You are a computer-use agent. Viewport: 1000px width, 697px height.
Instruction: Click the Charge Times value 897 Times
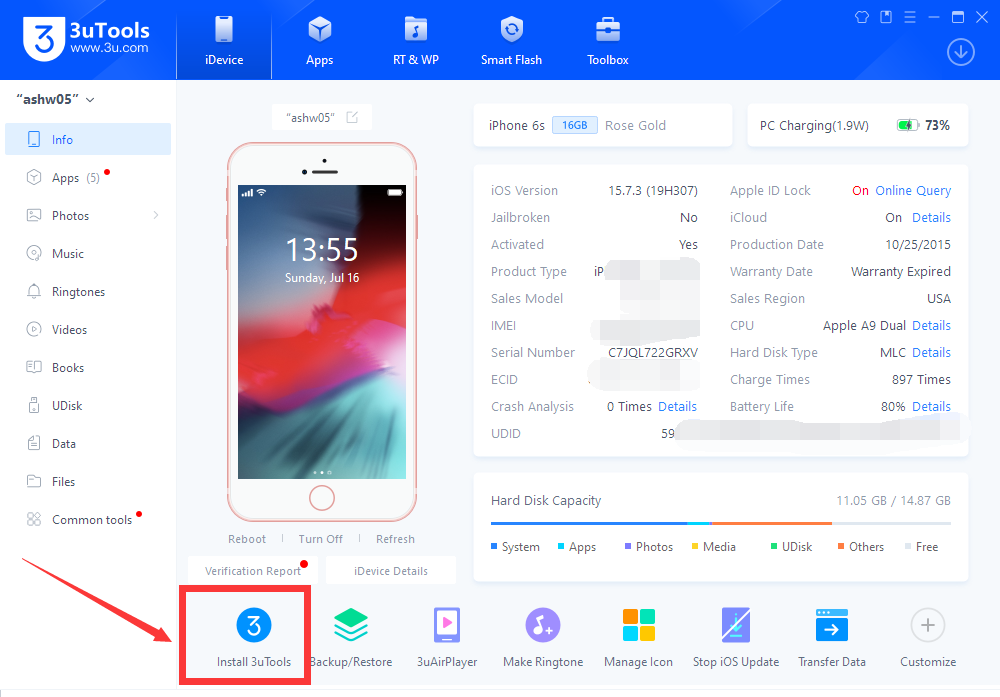(921, 380)
